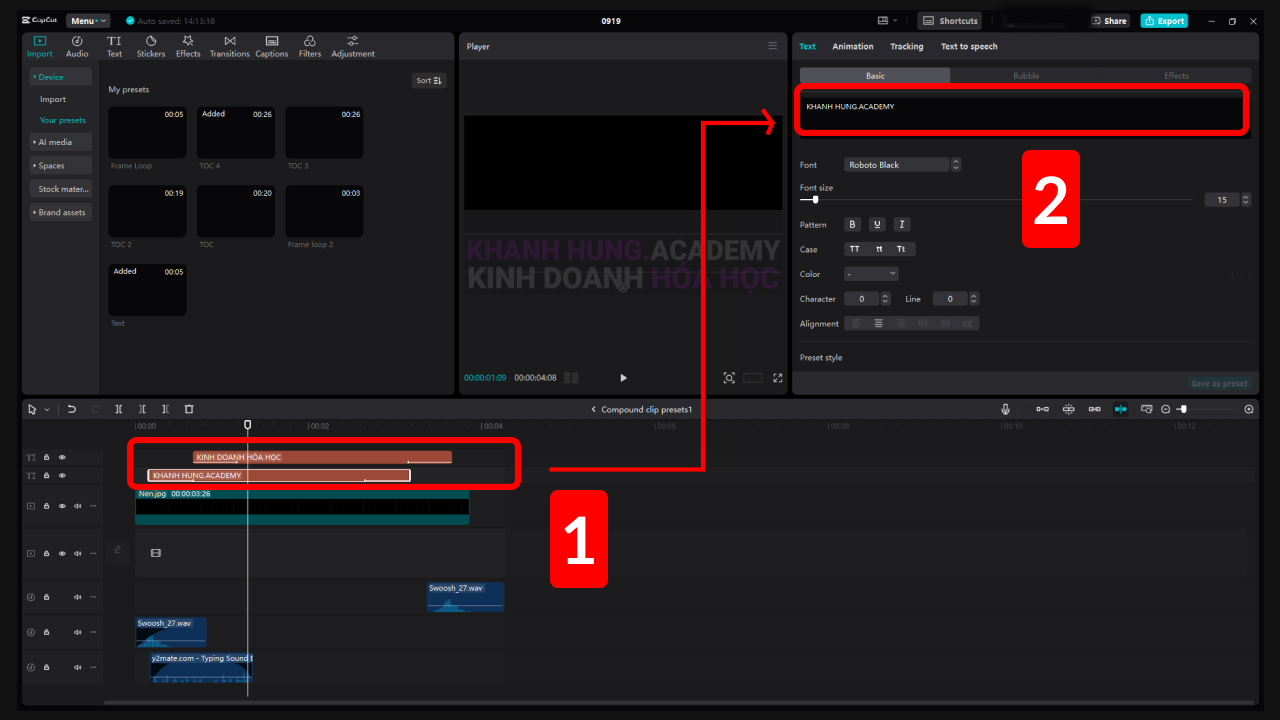Switch to the Animation tab
The width and height of the screenshot is (1280, 720).
click(x=853, y=46)
